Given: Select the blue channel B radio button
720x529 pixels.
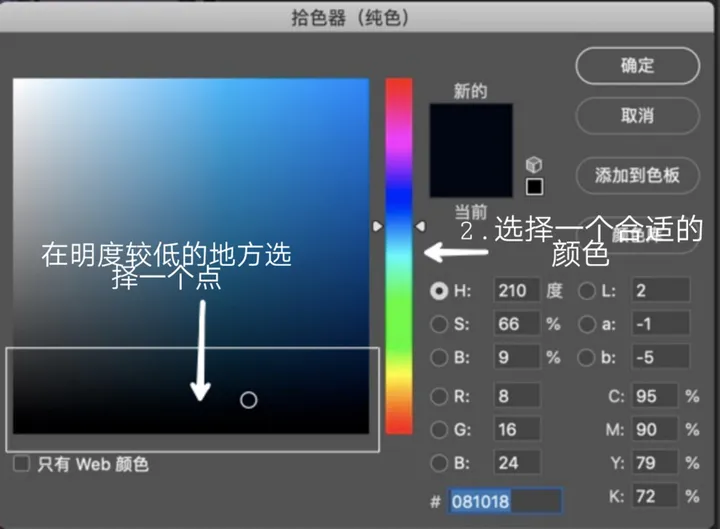Looking at the screenshot, I should pyautogui.click(x=439, y=463).
